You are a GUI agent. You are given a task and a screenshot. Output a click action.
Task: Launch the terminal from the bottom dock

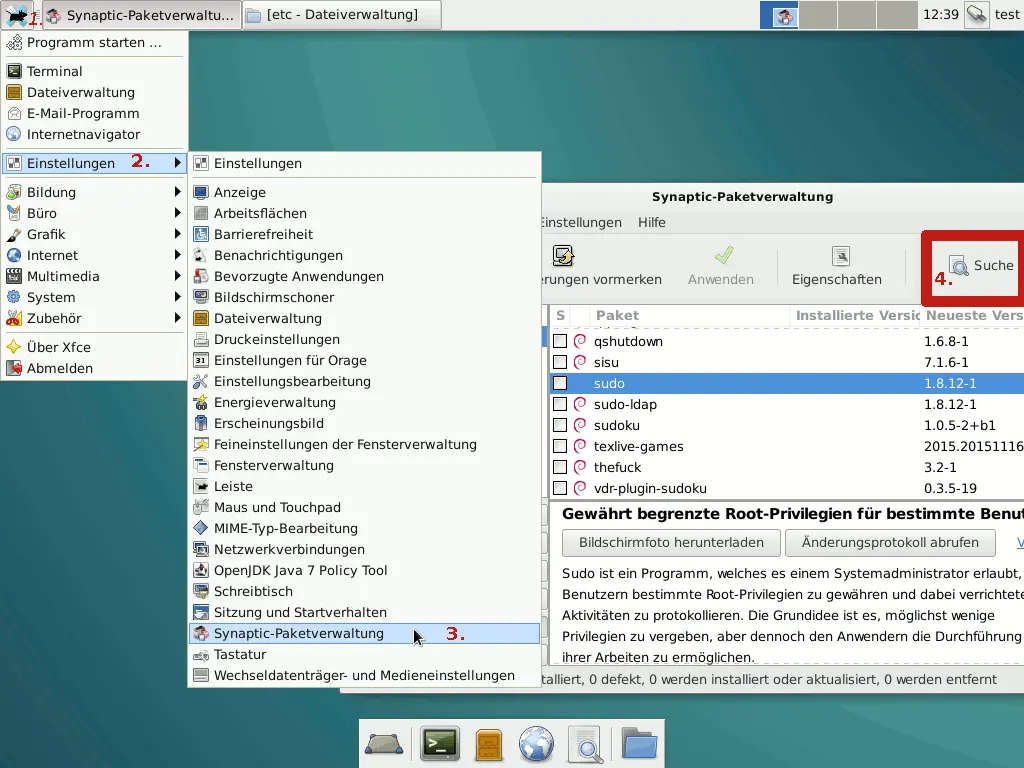439,744
